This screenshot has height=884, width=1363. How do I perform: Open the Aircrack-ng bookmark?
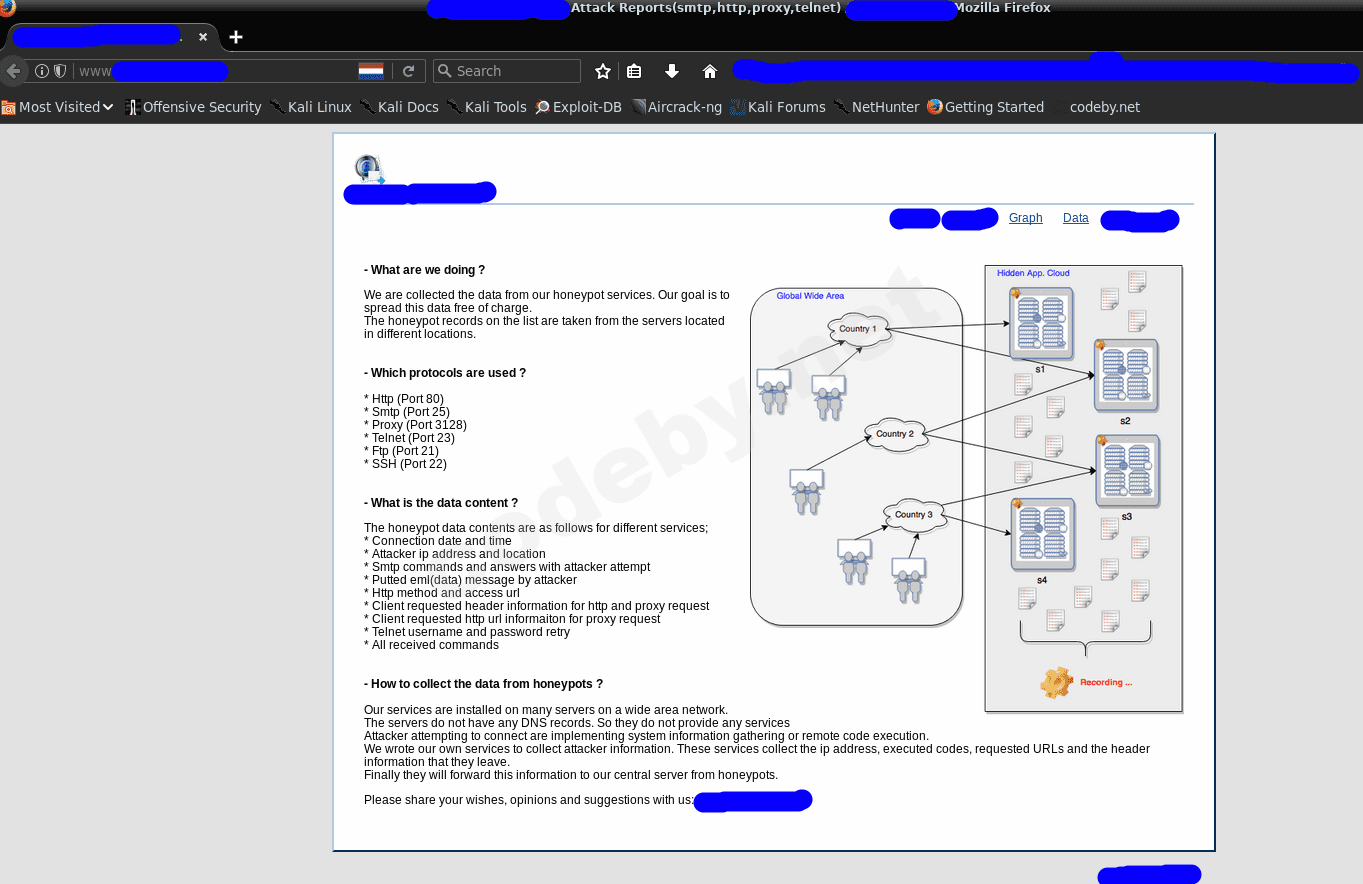(676, 107)
